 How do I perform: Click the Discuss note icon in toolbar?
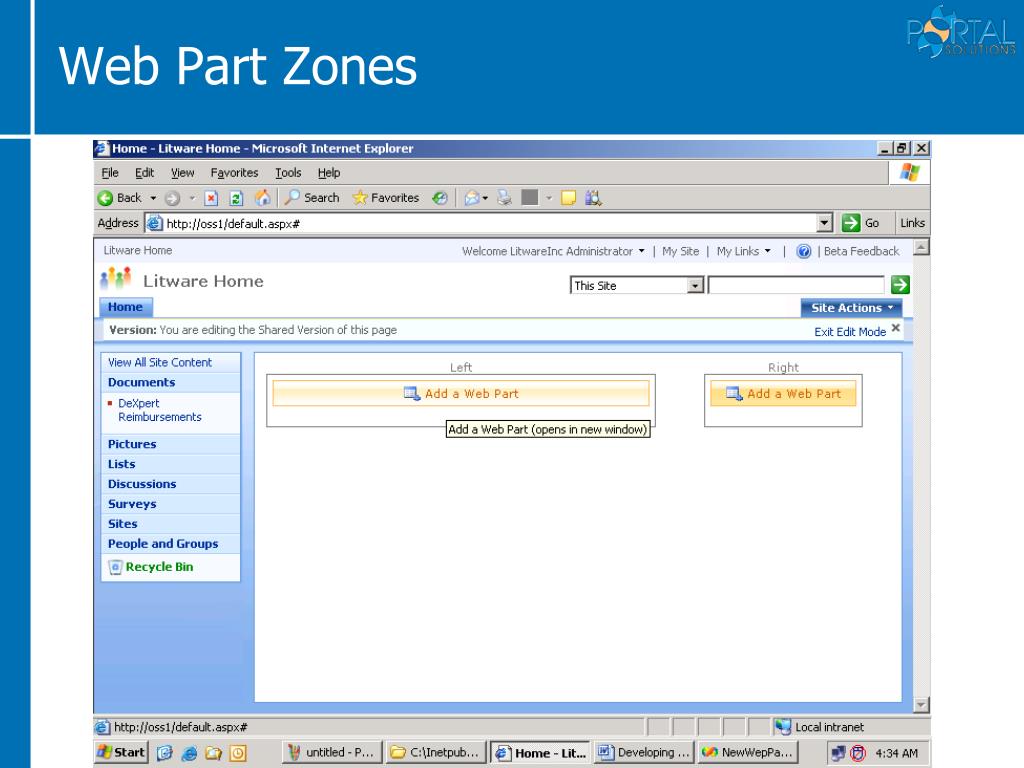568,198
